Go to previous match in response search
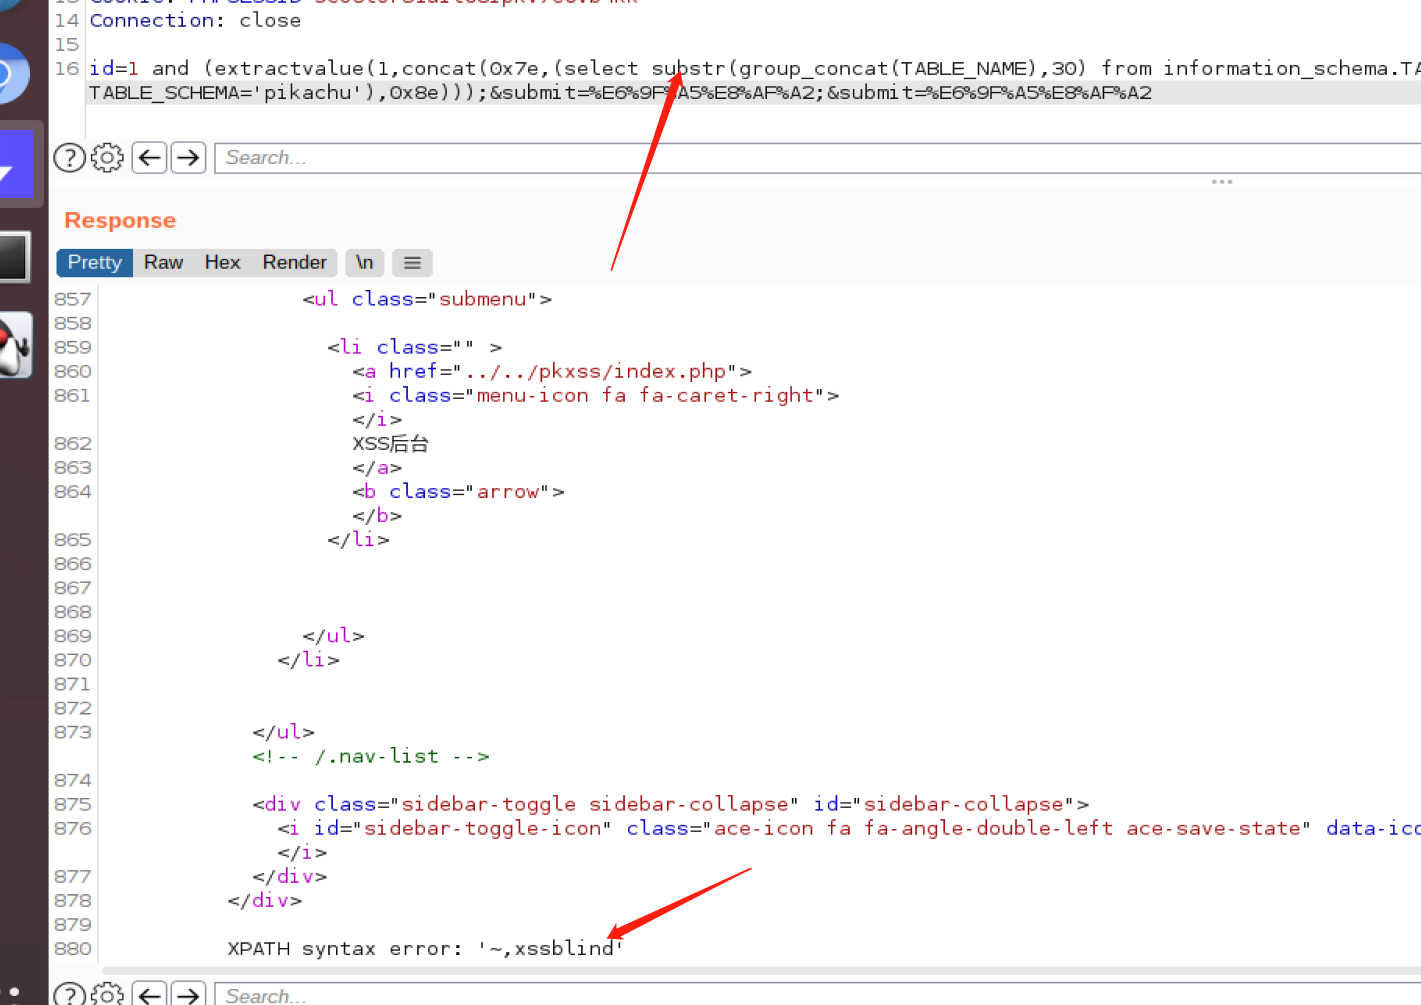 pos(150,995)
